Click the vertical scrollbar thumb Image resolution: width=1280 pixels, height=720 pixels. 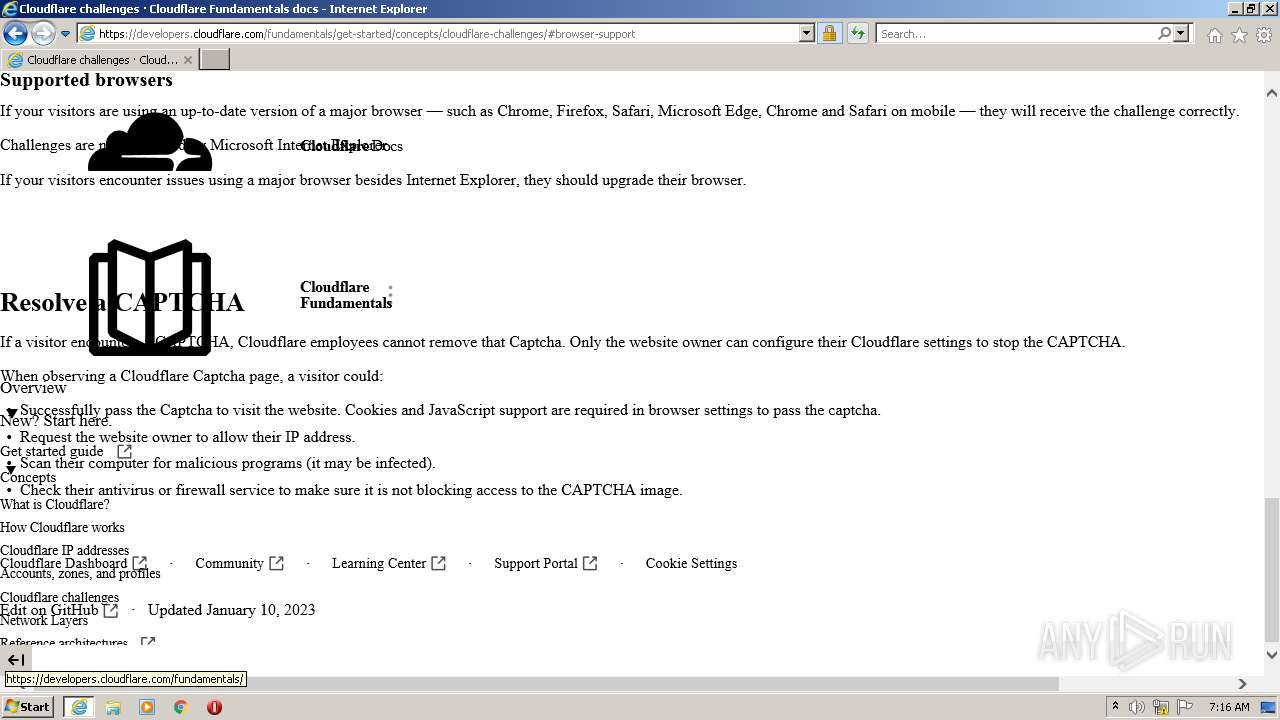pyautogui.click(x=1271, y=570)
